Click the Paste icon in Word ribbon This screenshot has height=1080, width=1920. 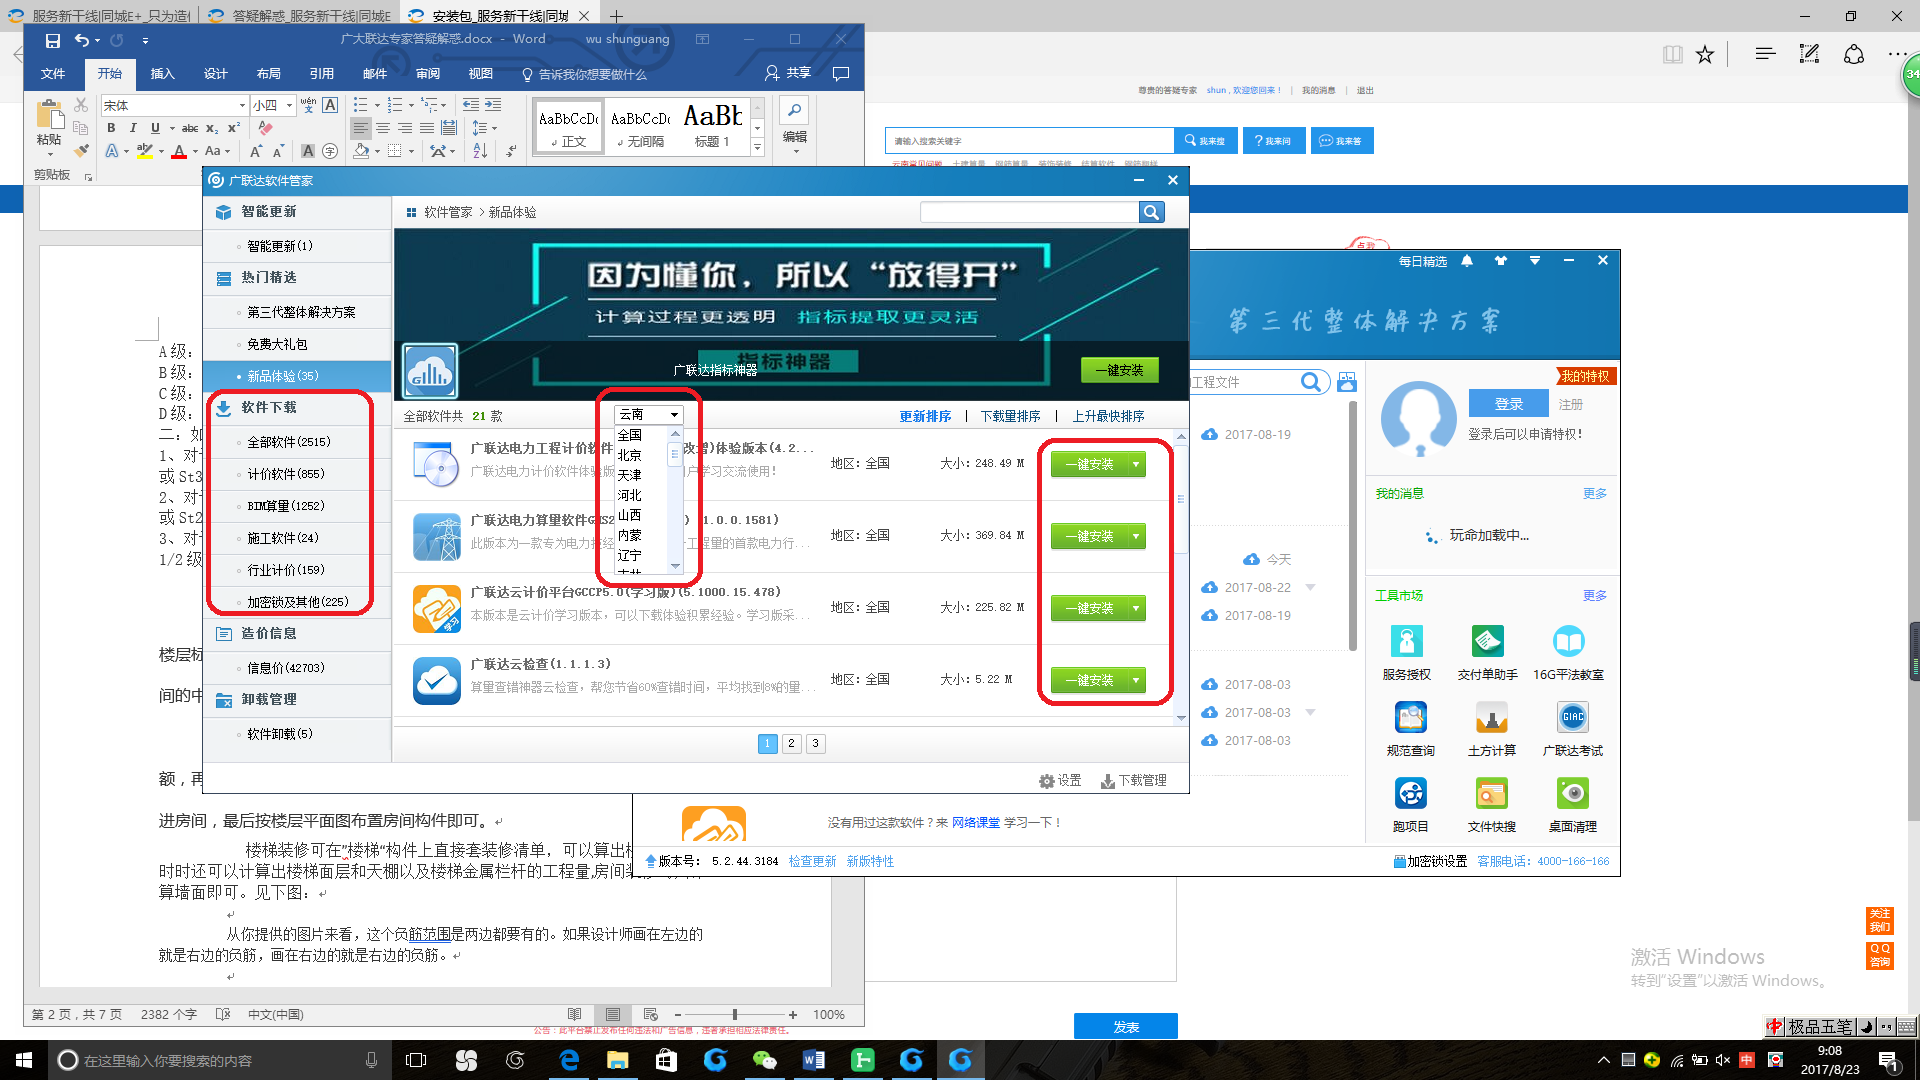tap(48, 115)
